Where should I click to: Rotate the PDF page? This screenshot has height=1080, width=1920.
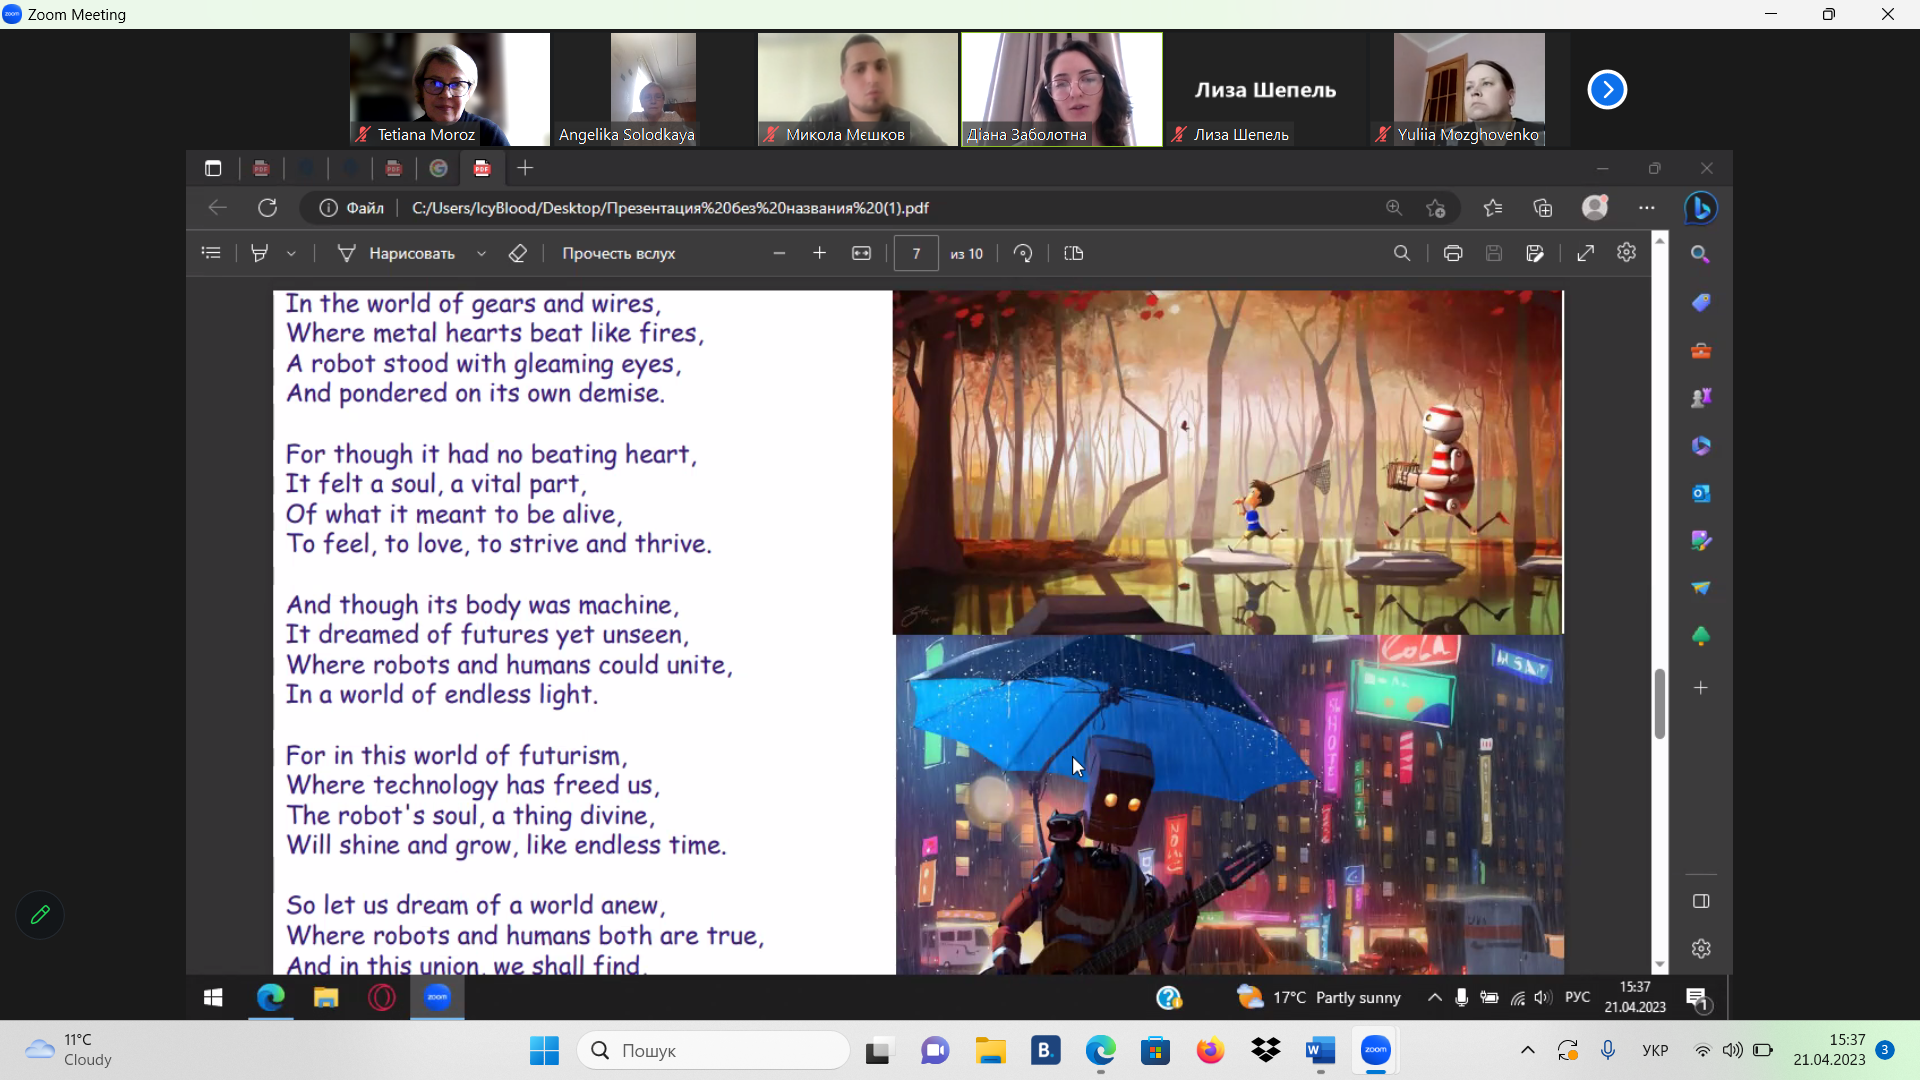pos(1022,253)
